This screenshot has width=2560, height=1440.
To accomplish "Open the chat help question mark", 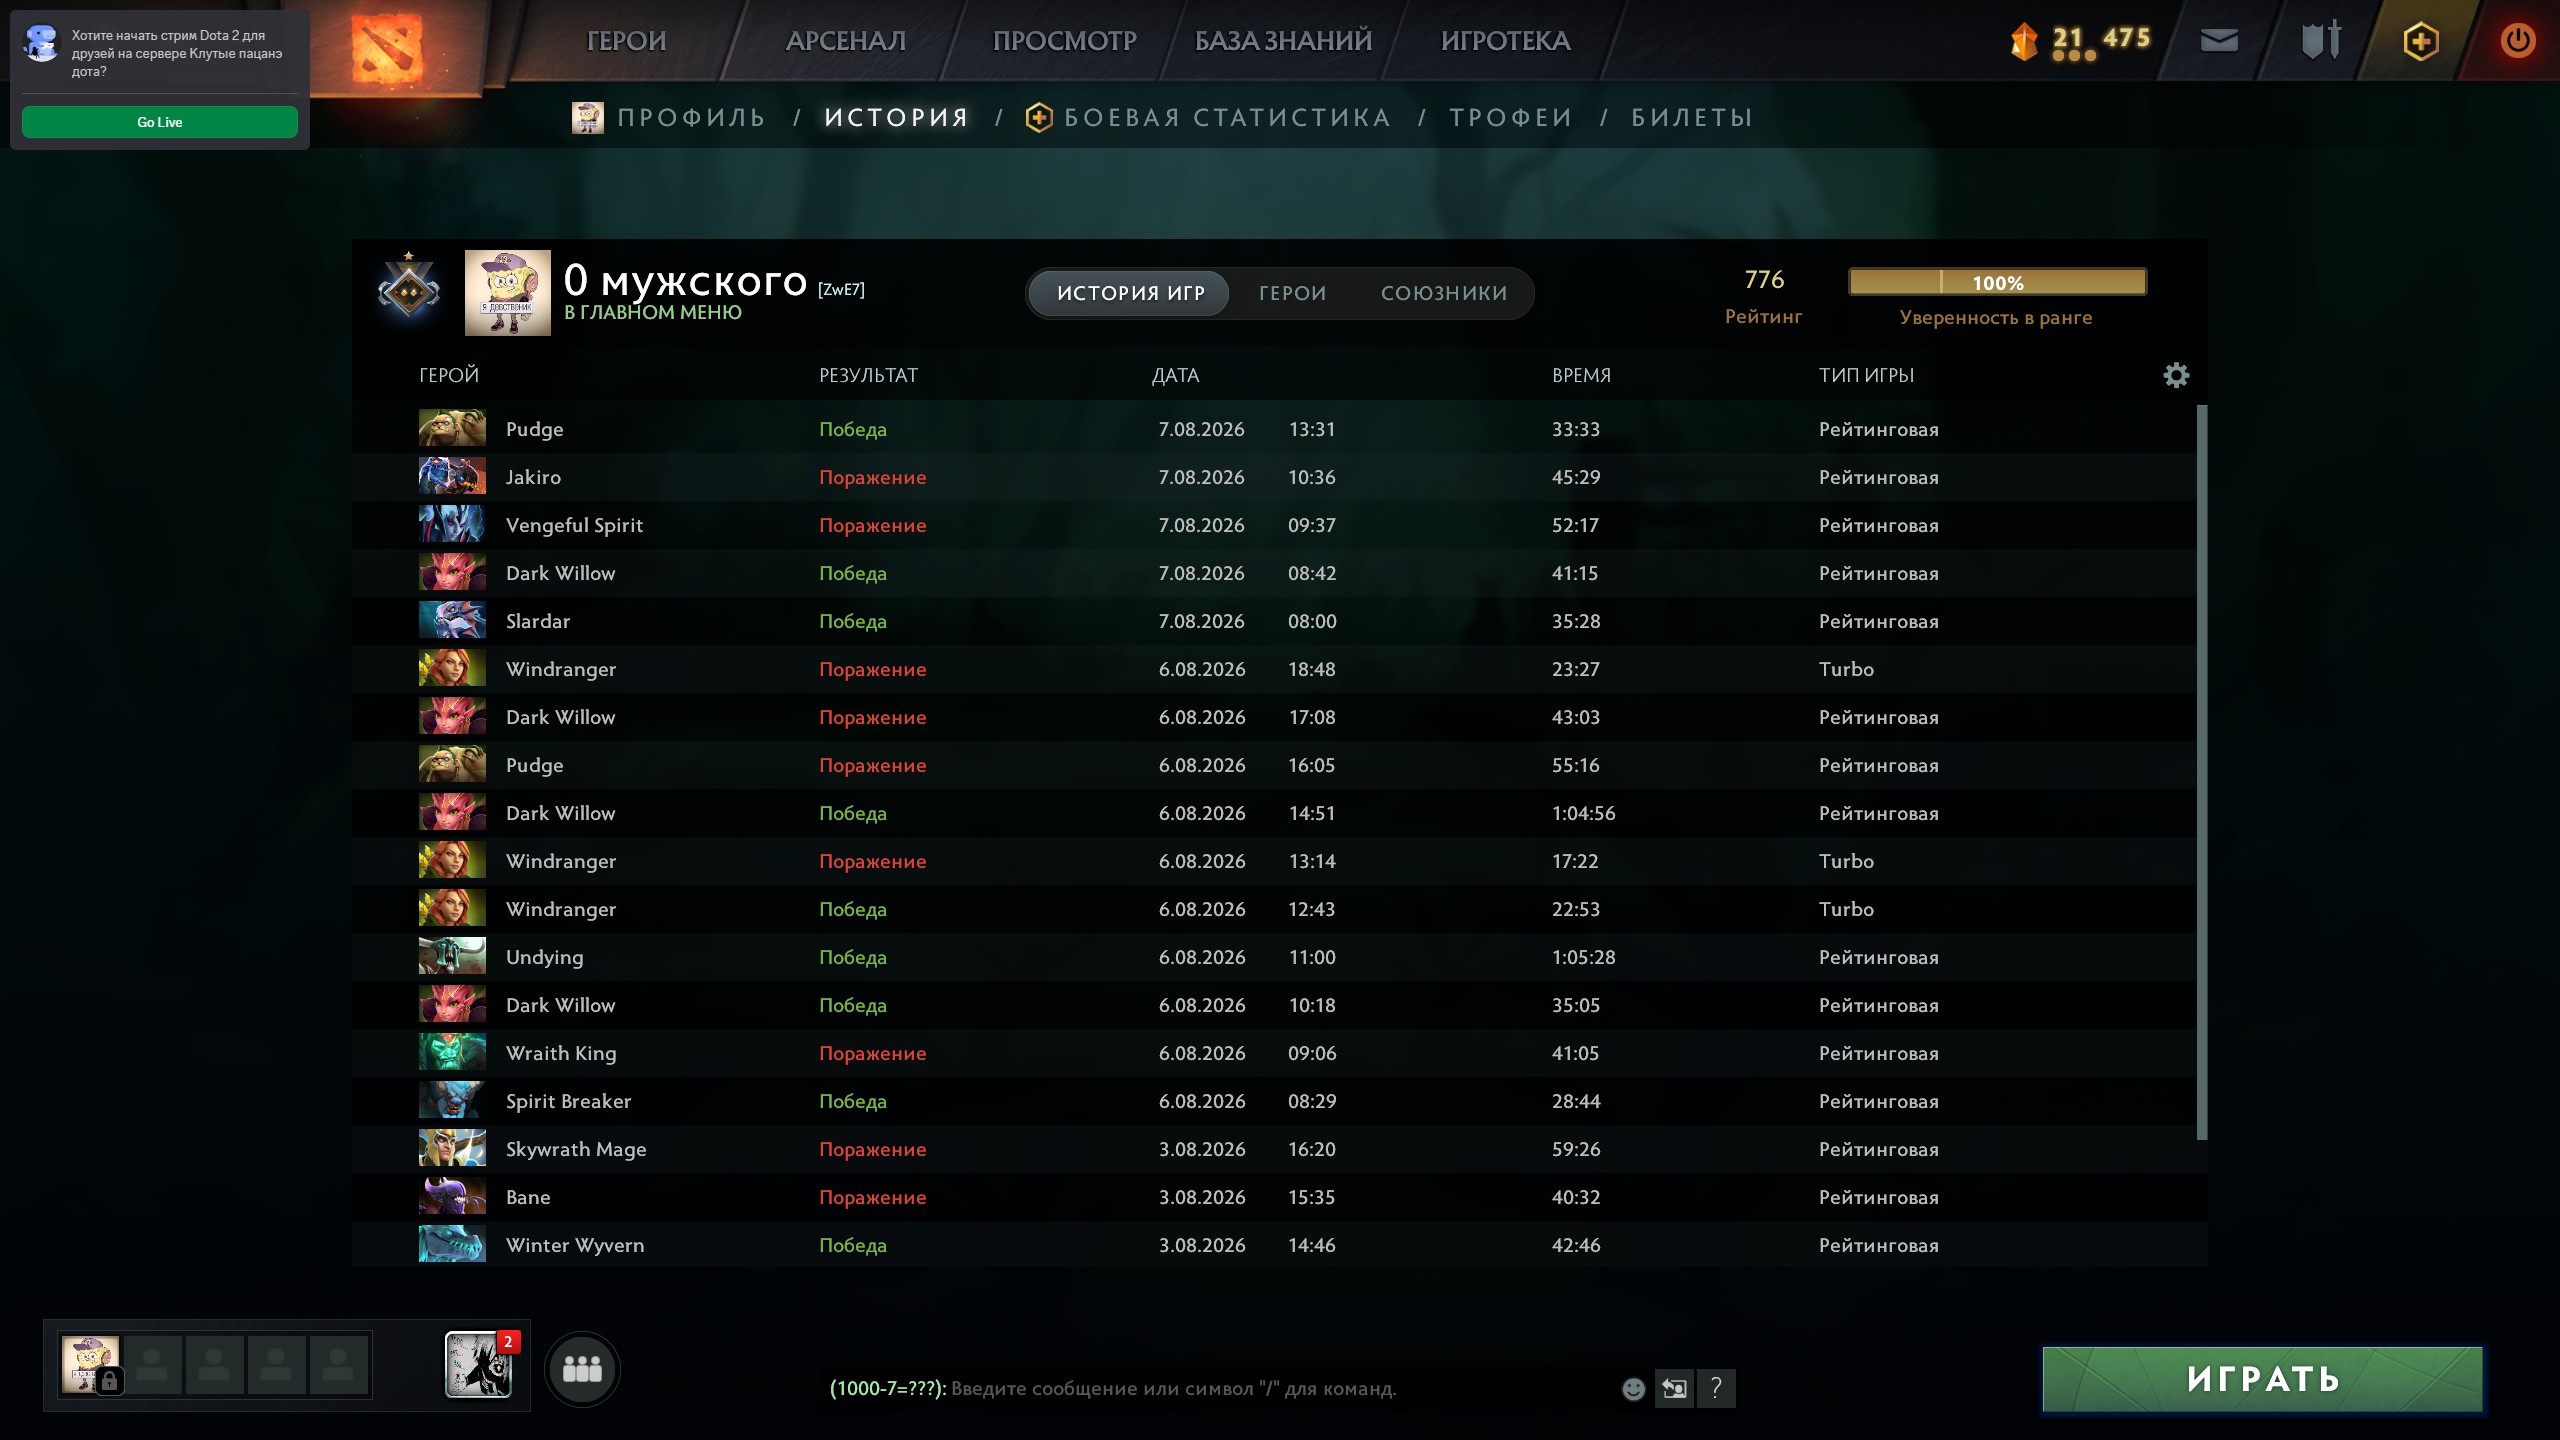I will [x=1716, y=1388].
